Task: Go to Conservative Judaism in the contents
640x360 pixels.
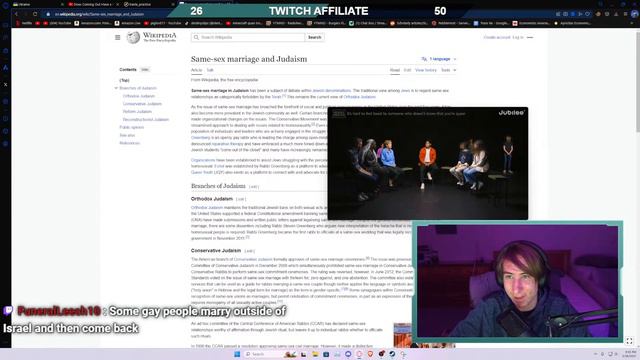Action: [x=142, y=104]
